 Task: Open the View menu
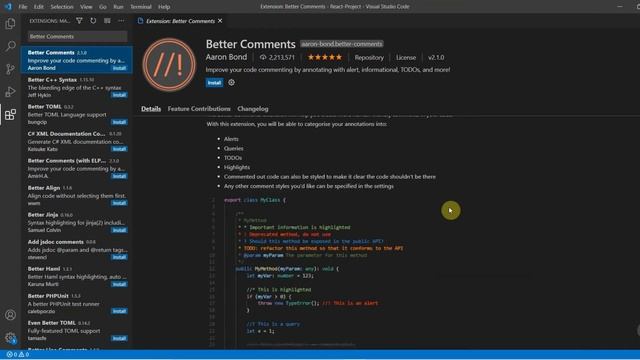(x=86, y=7)
